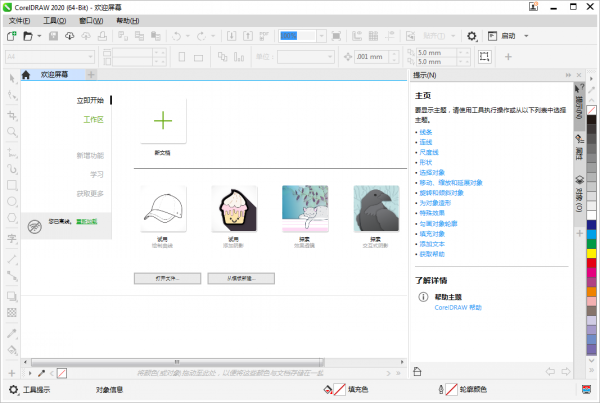600x403 pixels.
Task: Click the red swatch in color palette
Action: pyautogui.click(x=592, y=263)
